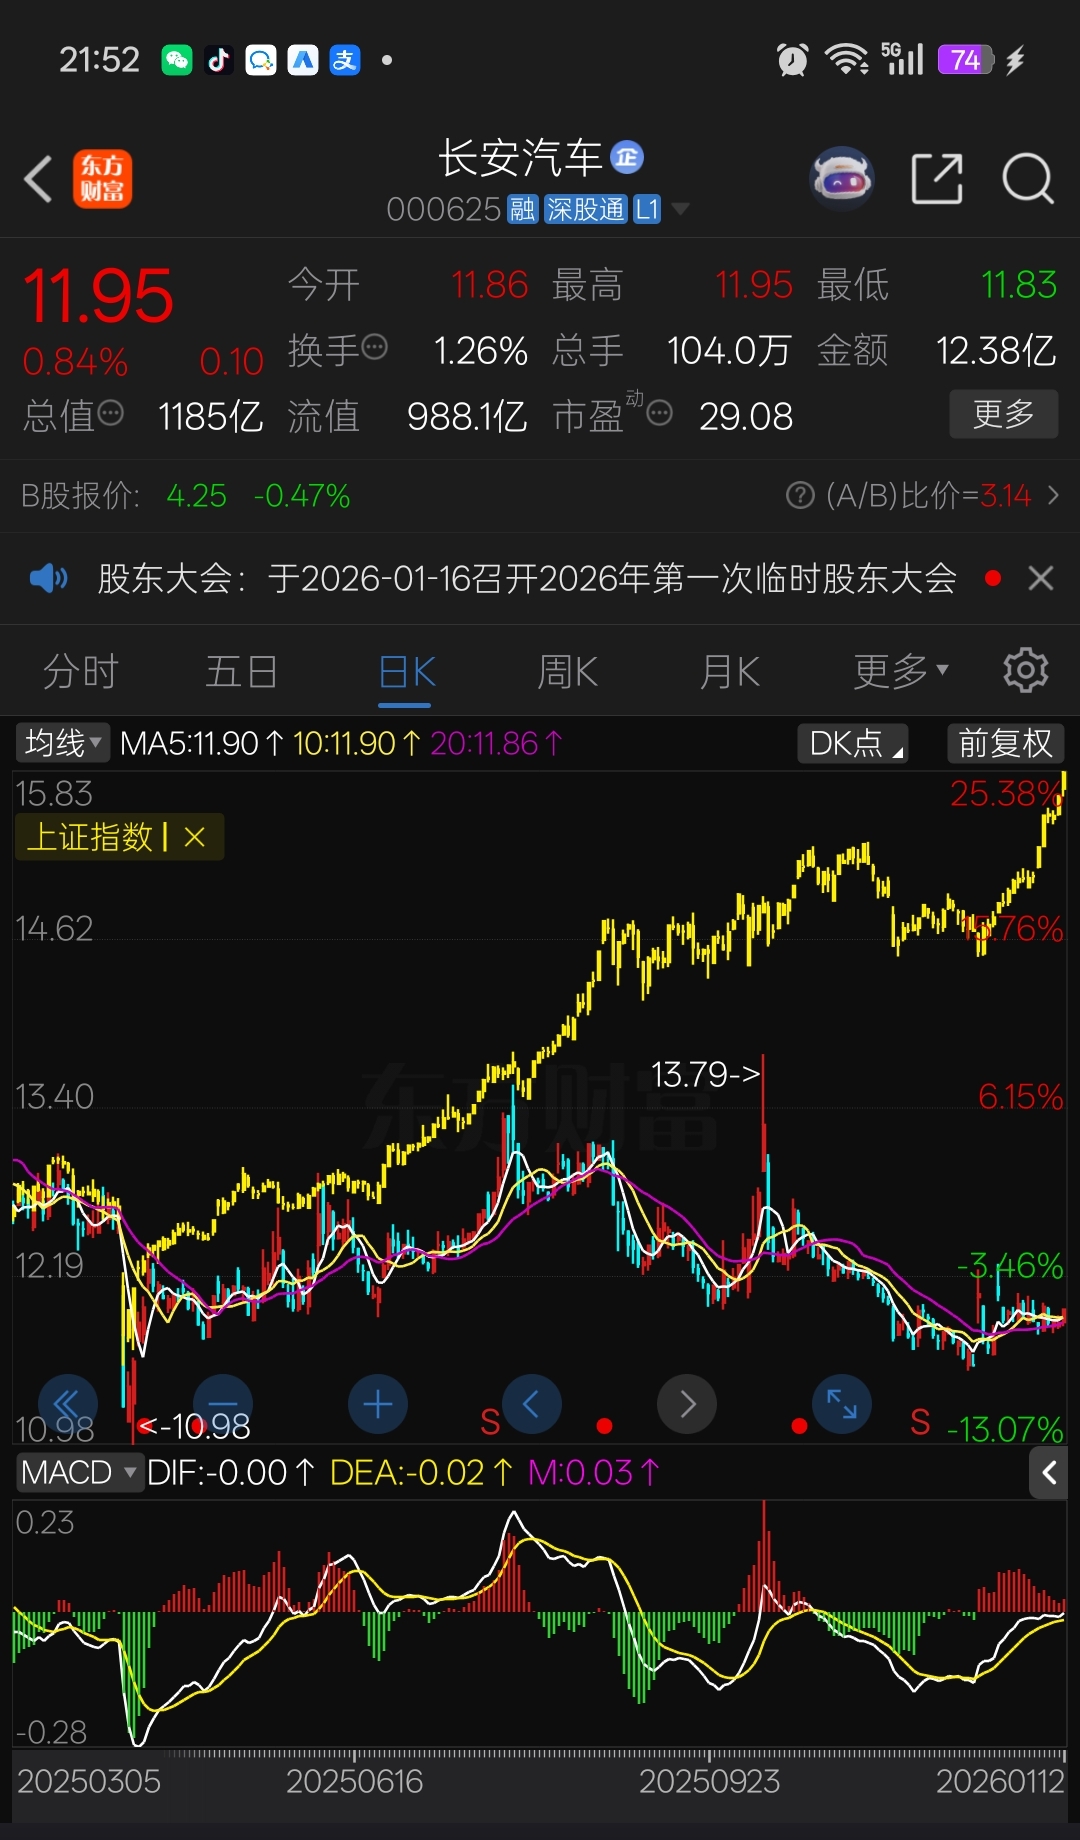Switch to the 周K tab
The image size is (1080, 1840).
[x=568, y=671]
